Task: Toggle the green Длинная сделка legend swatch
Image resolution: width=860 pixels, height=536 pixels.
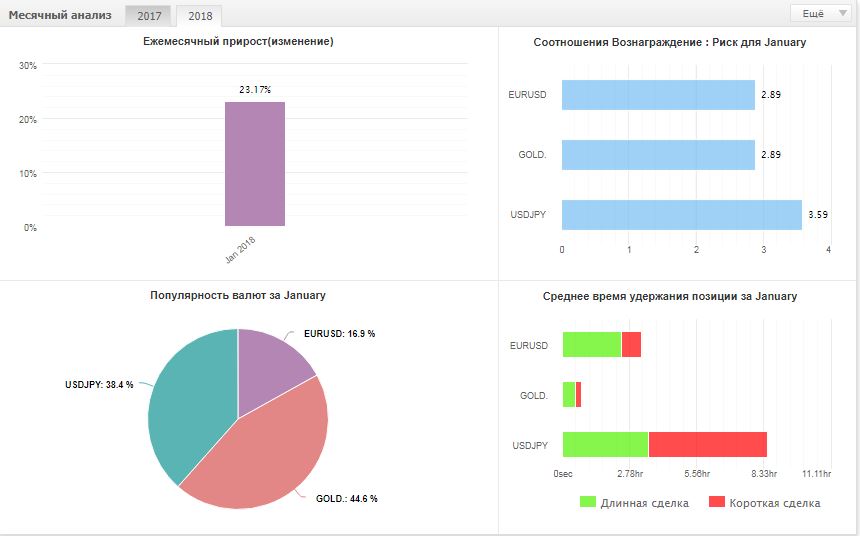Action: 587,501
